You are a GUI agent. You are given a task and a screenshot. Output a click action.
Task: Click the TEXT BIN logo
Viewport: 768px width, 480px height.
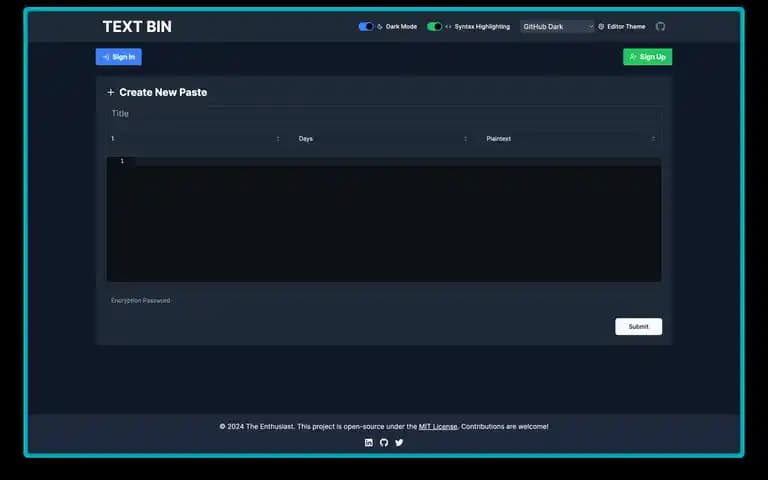[137, 26]
